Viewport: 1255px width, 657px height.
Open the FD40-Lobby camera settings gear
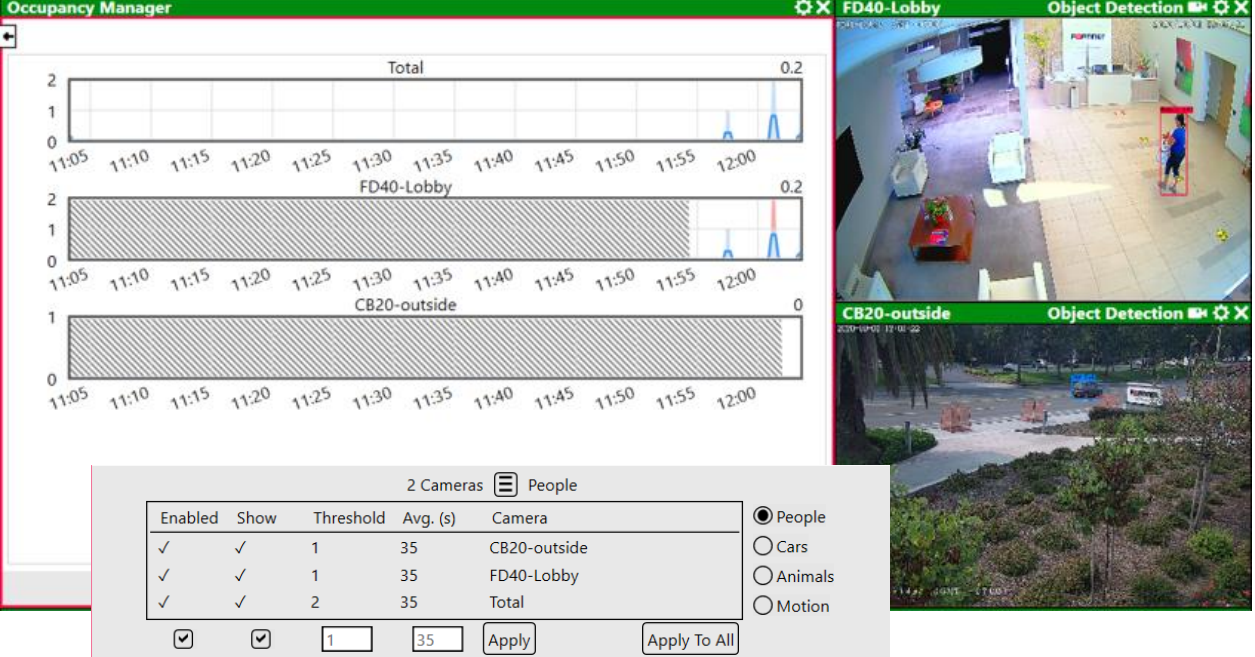(x=1222, y=8)
